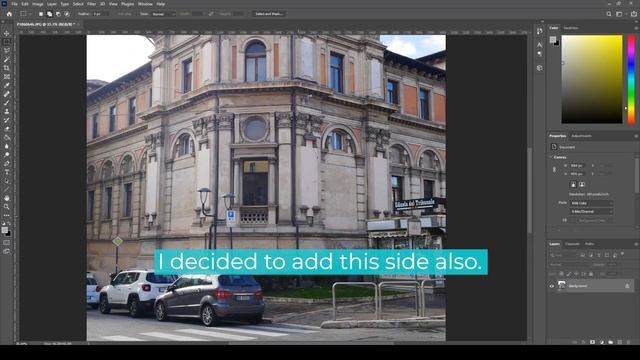Select the Frame tool

coord(7,77)
